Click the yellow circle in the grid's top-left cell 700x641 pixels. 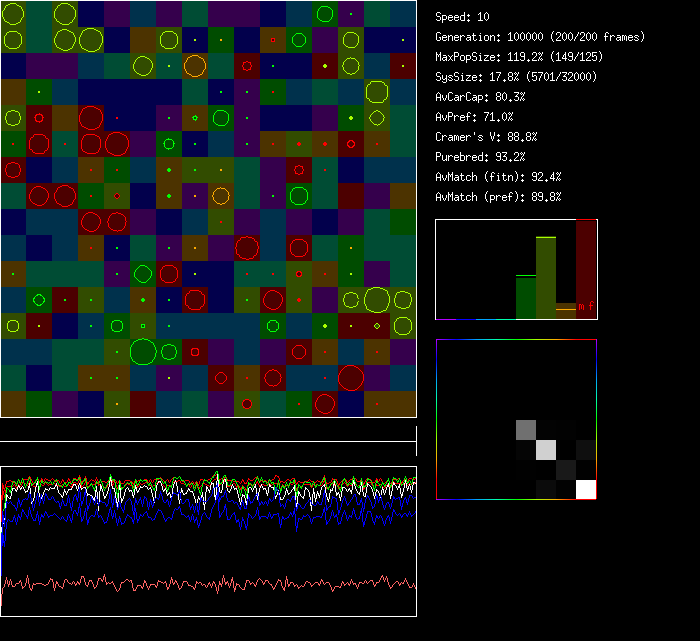[13, 14]
